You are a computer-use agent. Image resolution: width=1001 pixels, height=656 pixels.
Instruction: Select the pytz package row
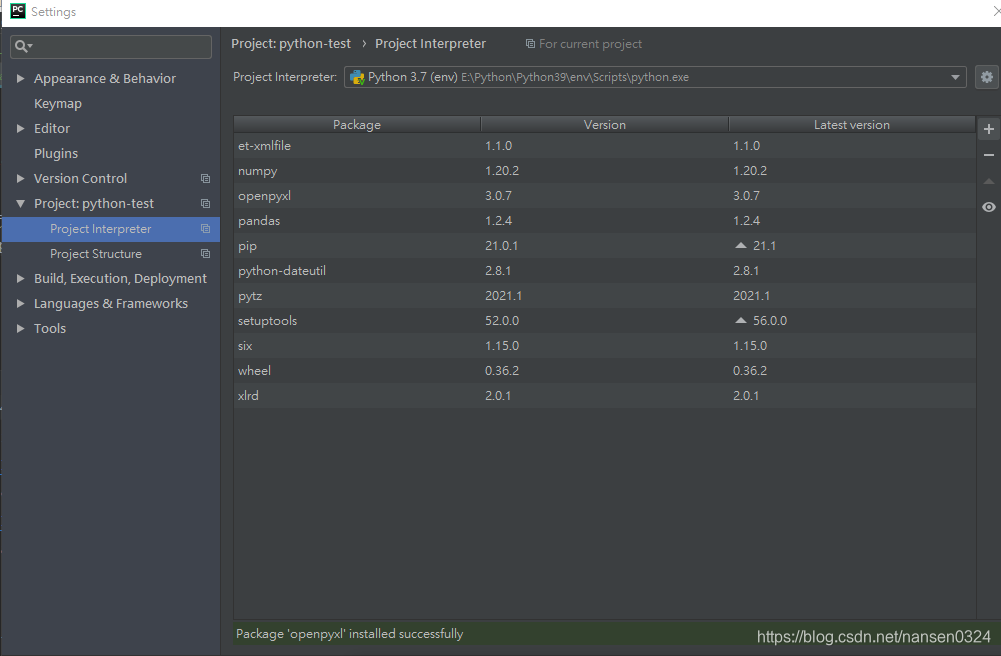605,295
